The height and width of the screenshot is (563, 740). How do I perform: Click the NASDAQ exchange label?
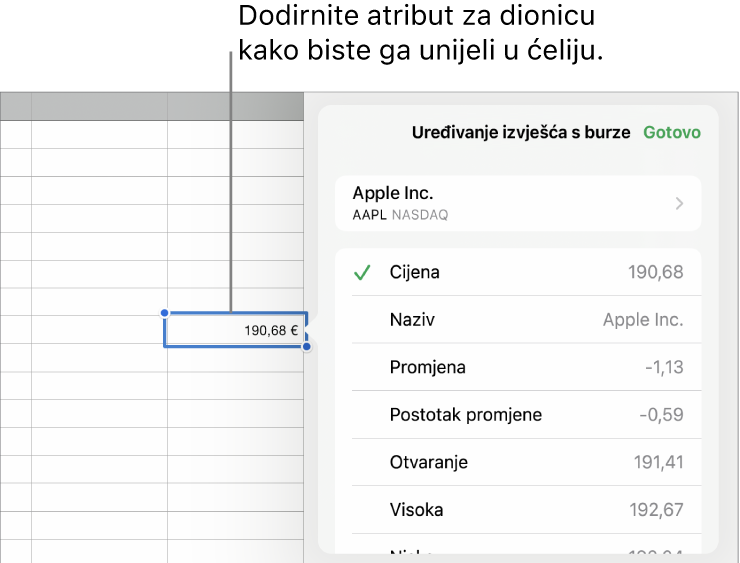tap(420, 215)
